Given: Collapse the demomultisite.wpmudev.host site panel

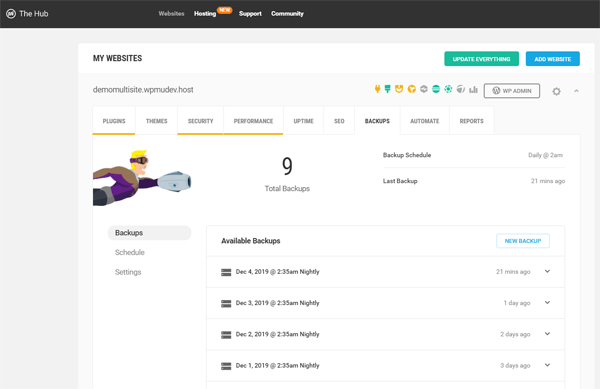Looking at the screenshot, I should [576, 91].
